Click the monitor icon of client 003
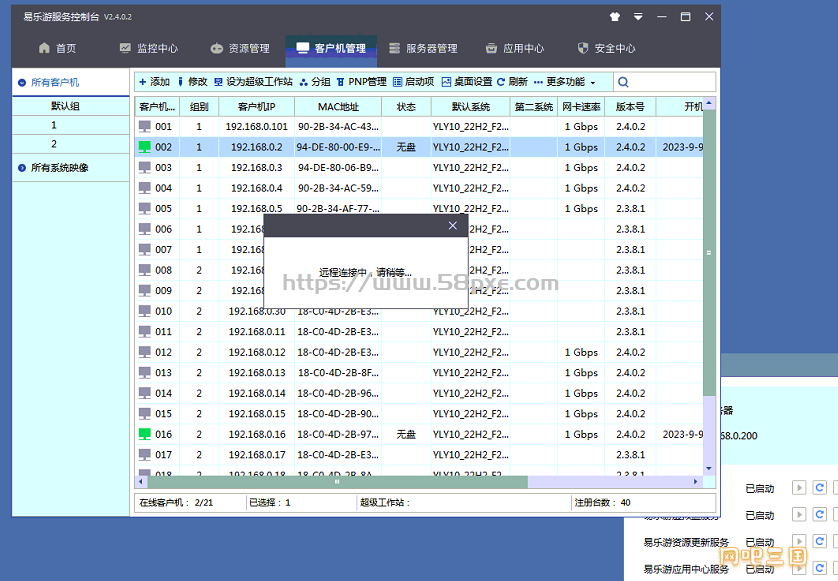This screenshot has height=581, width=838. [x=145, y=167]
